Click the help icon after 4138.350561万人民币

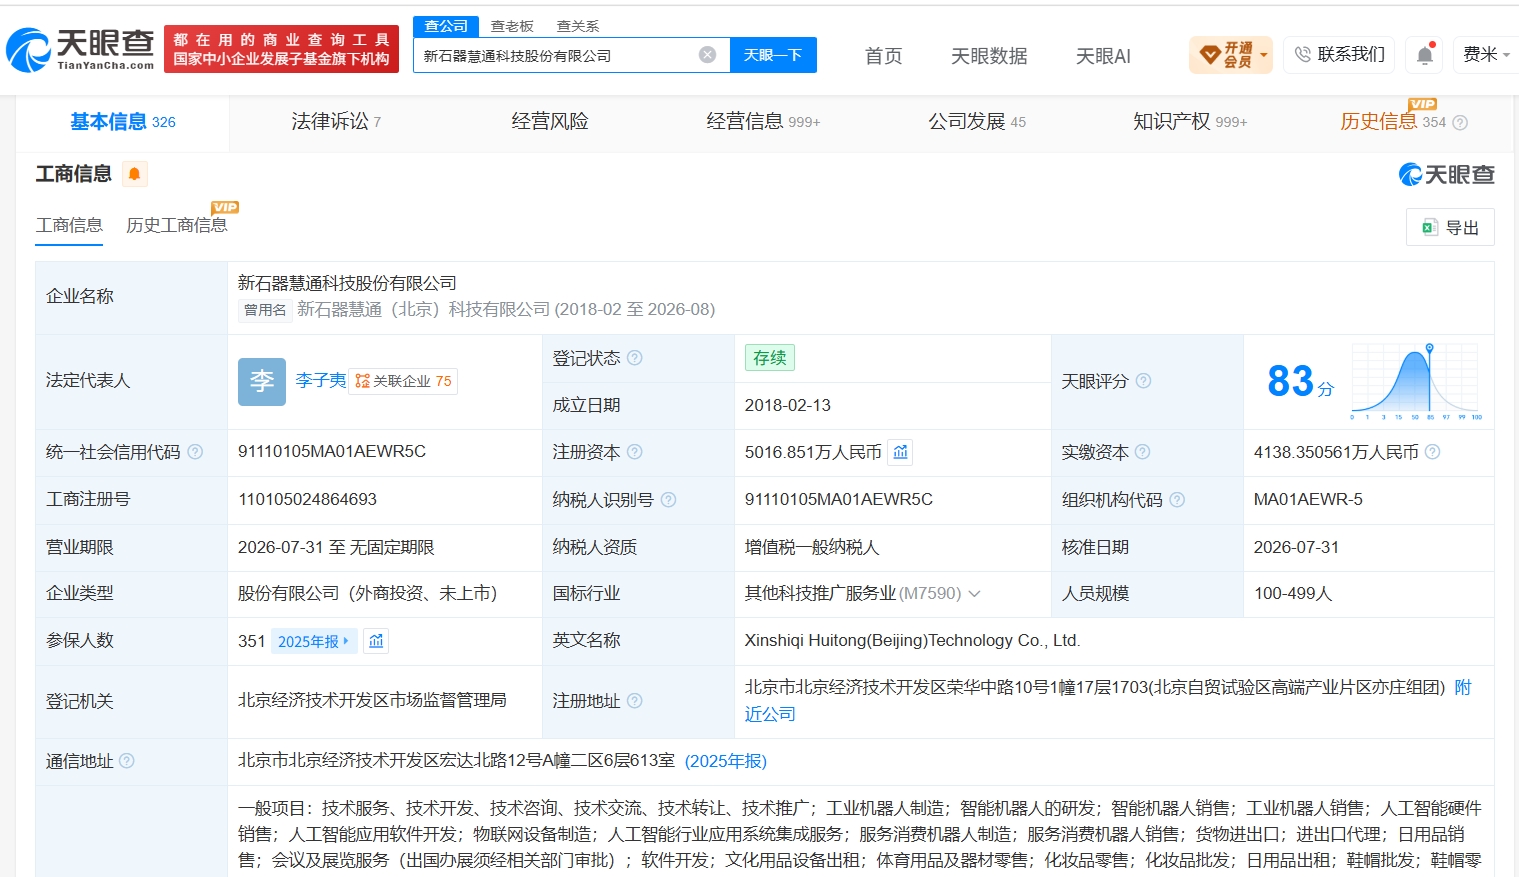[x=1433, y=452]
